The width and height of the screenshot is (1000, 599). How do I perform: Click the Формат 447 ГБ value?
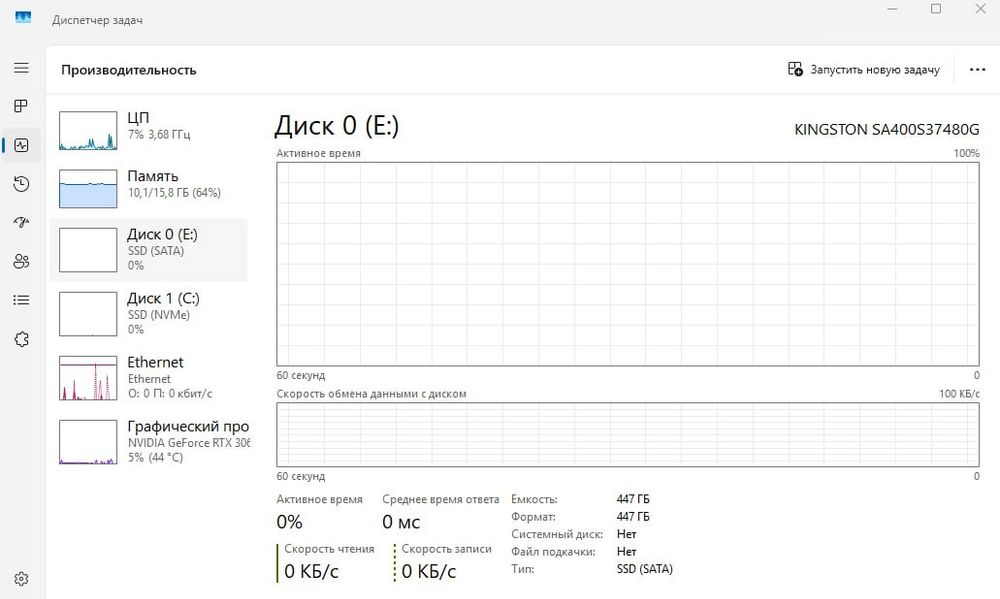pos(633,517)
